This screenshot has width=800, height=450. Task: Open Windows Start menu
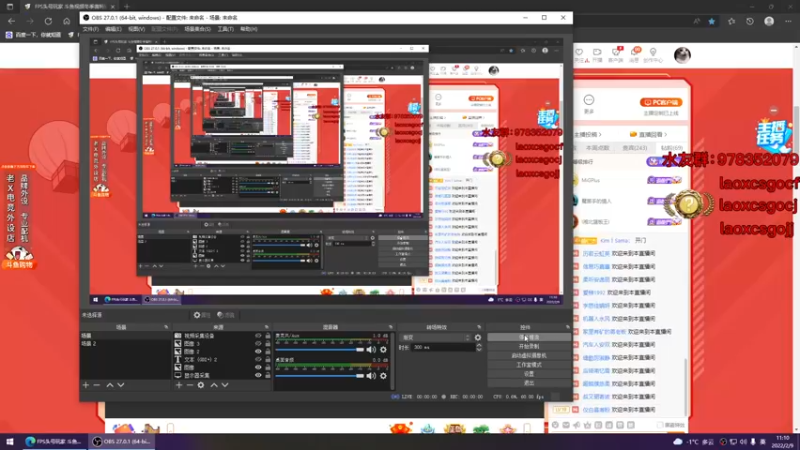pos(9,441)
